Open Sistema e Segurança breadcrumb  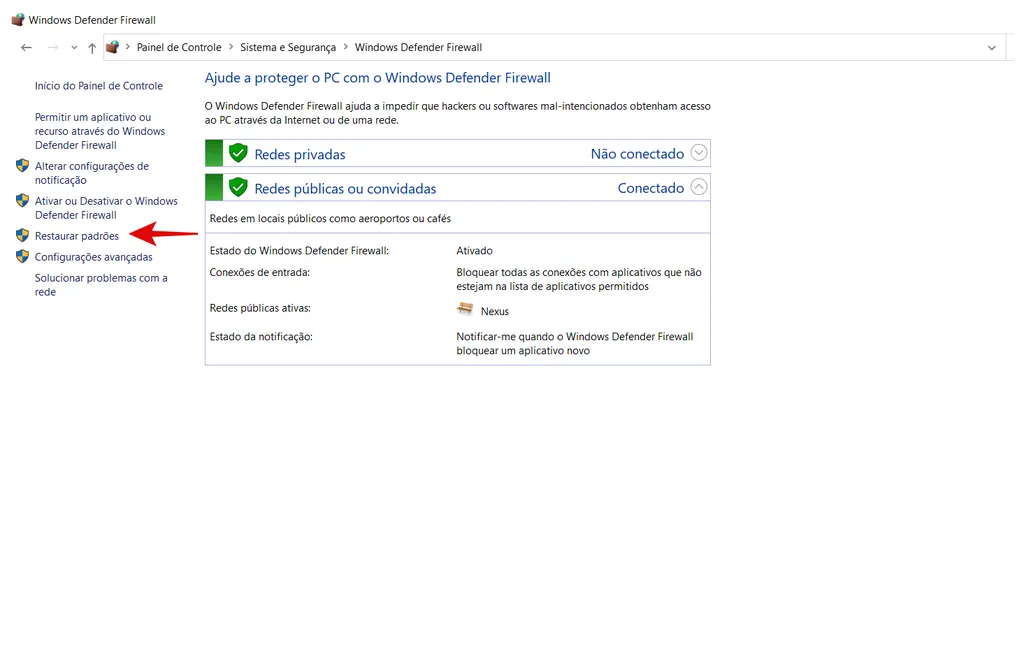click(288, 48)
